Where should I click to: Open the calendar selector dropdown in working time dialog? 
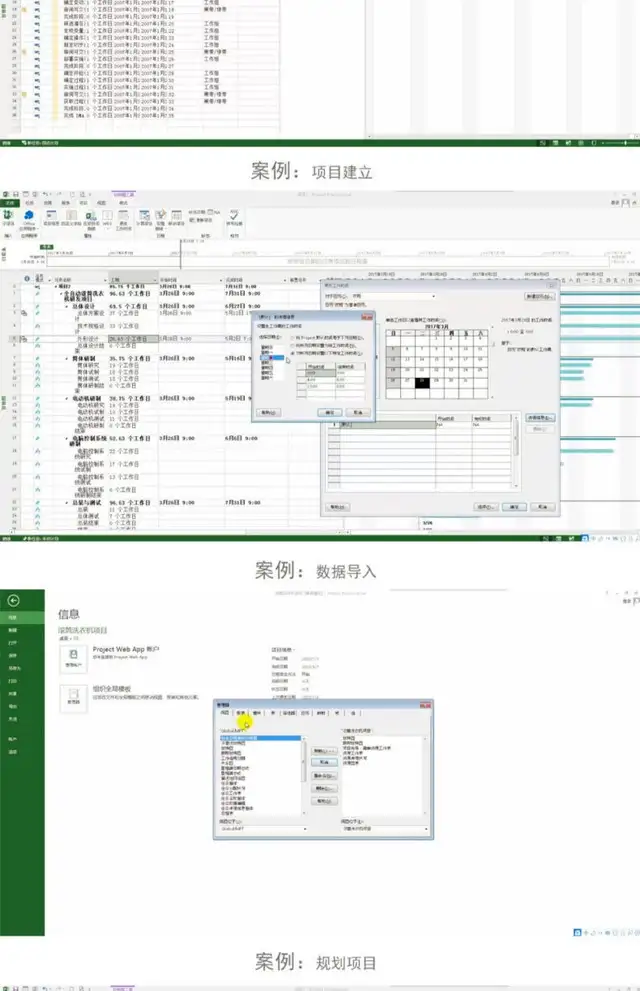click(x=433, y=296)
